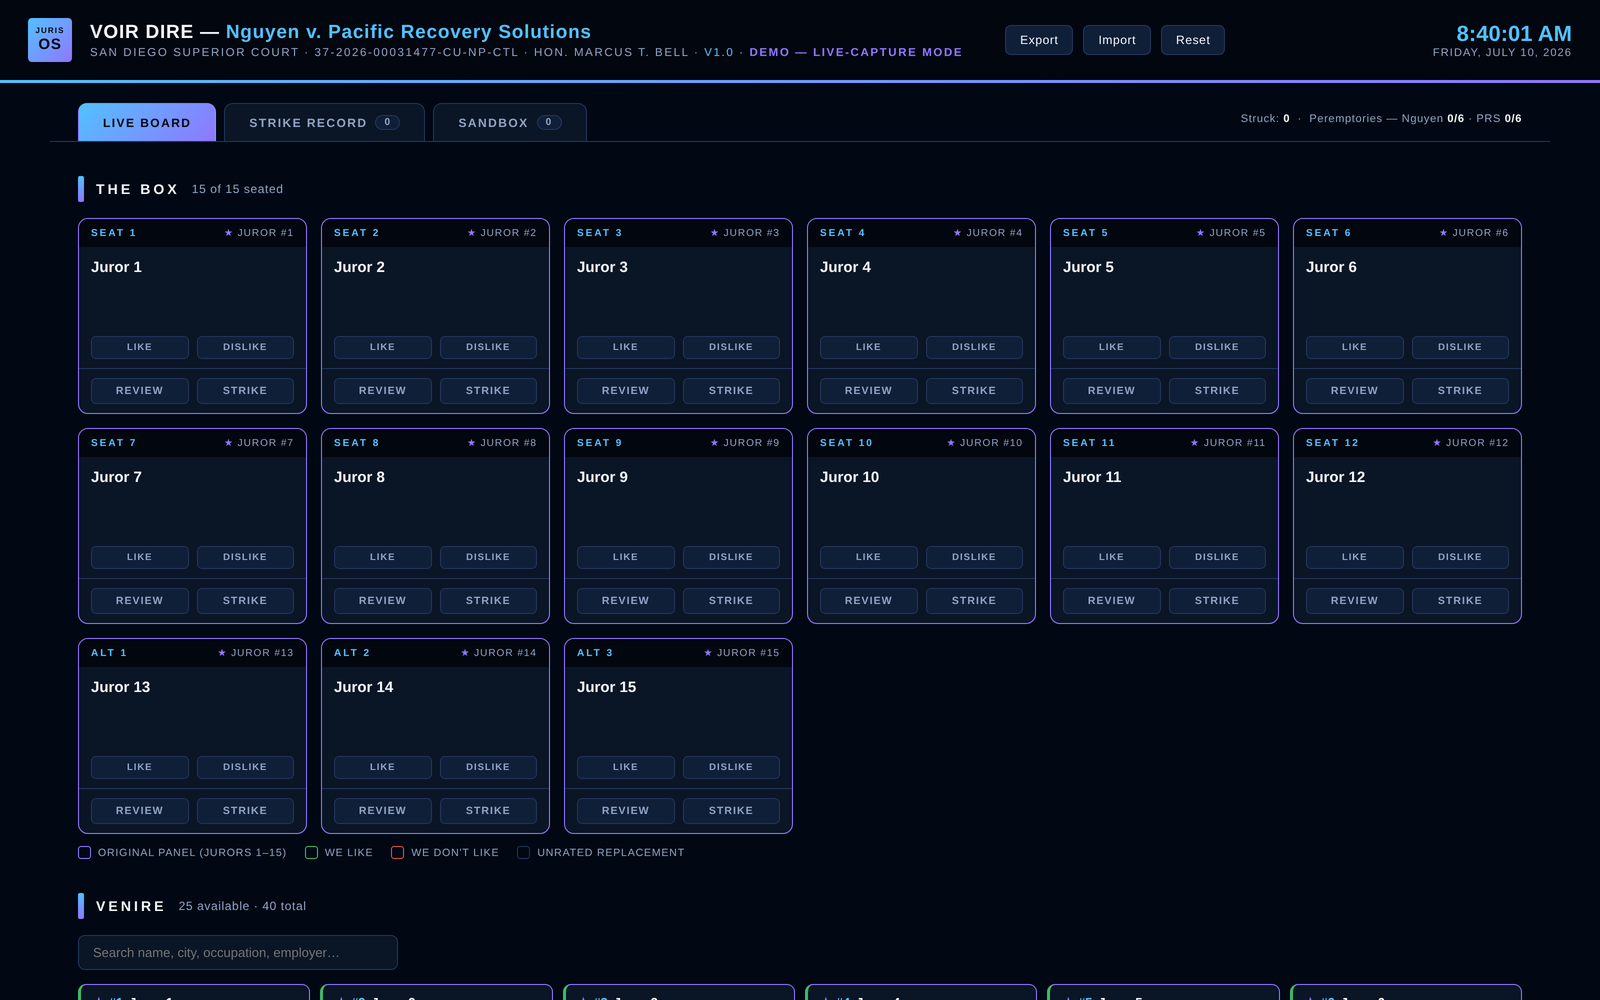Mark Juror 7 as Like

tap(140, 557)
